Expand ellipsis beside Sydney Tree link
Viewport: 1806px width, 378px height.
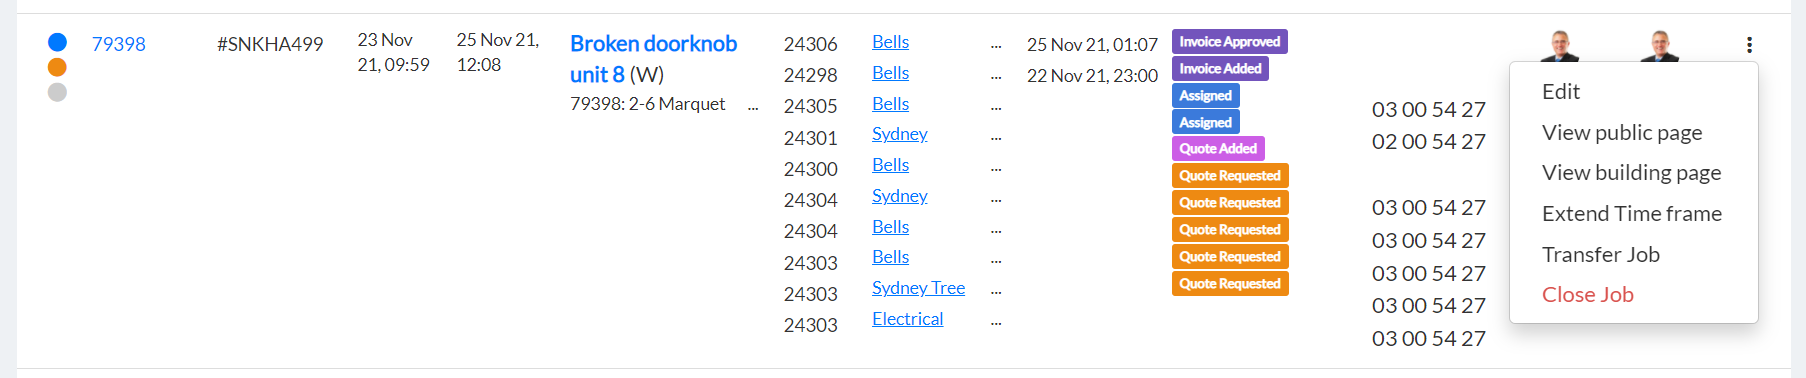(996, 292)
